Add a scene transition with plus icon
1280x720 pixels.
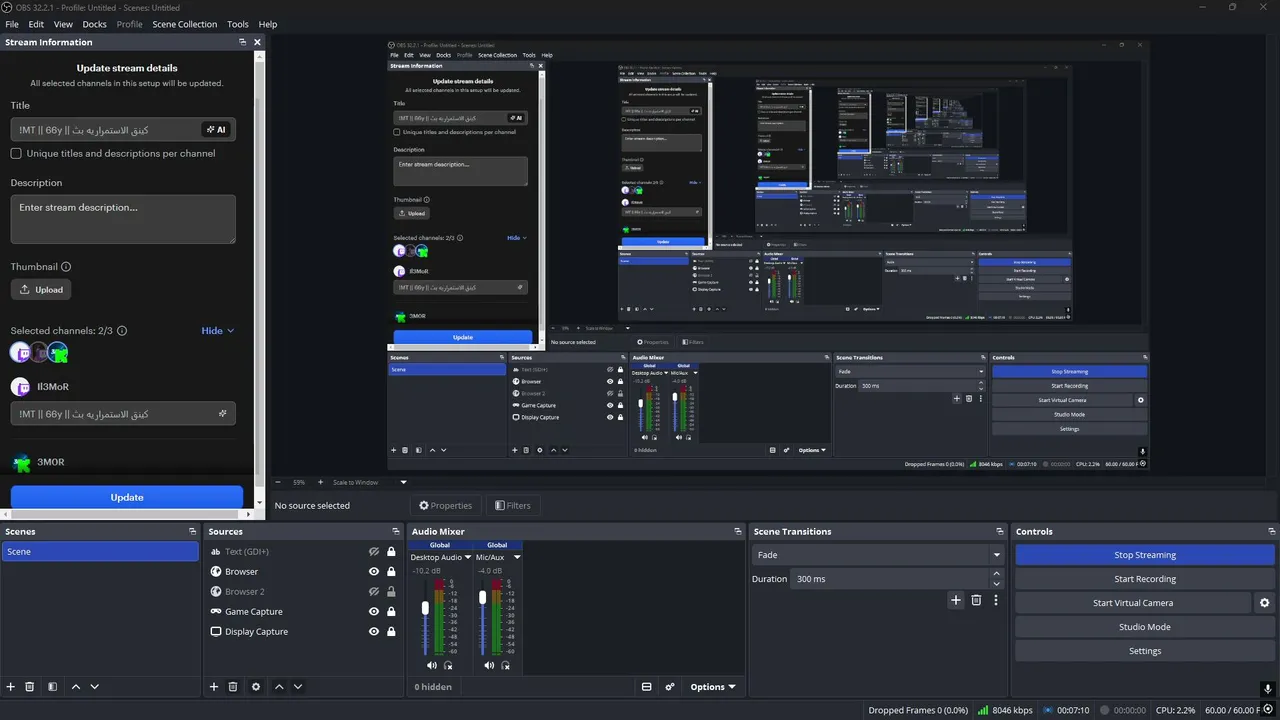tap(956, 600)
